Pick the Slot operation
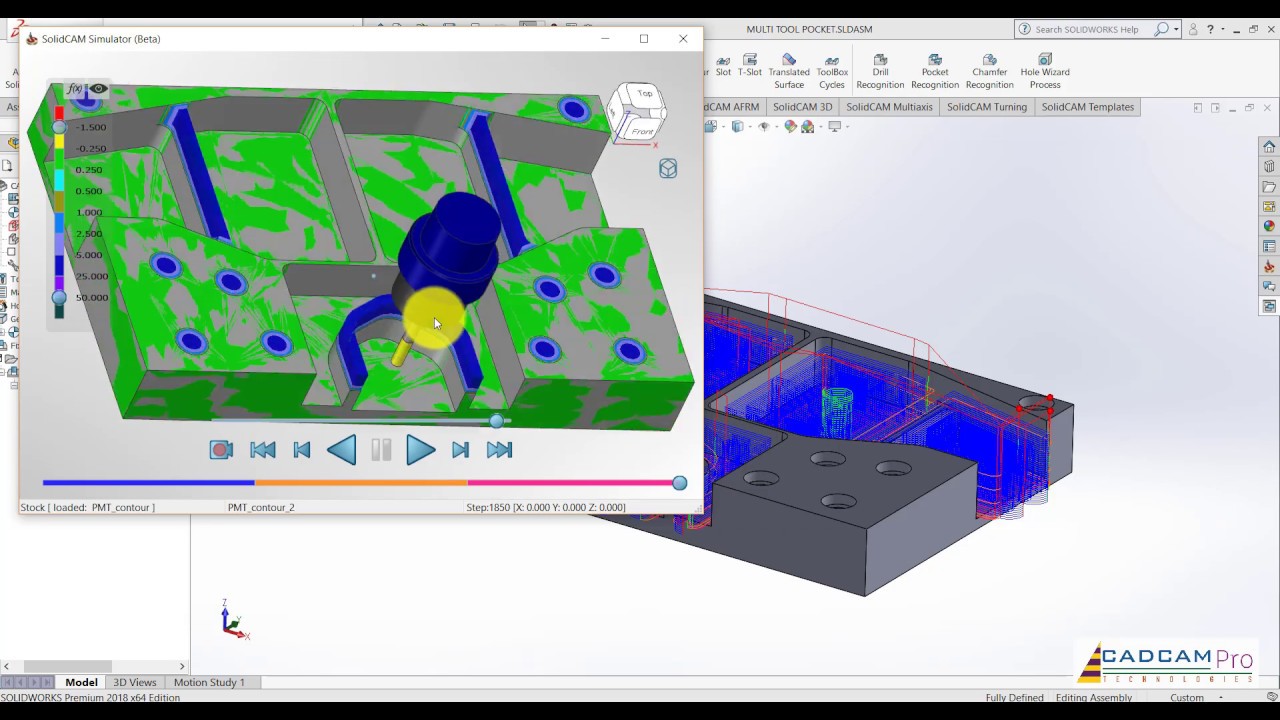1280x720 pixels. (723, 66)
